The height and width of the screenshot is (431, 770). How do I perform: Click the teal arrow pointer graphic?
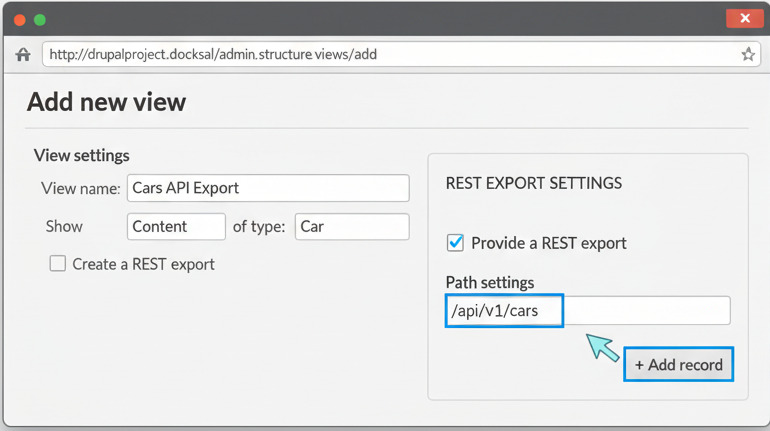[602, 347]
